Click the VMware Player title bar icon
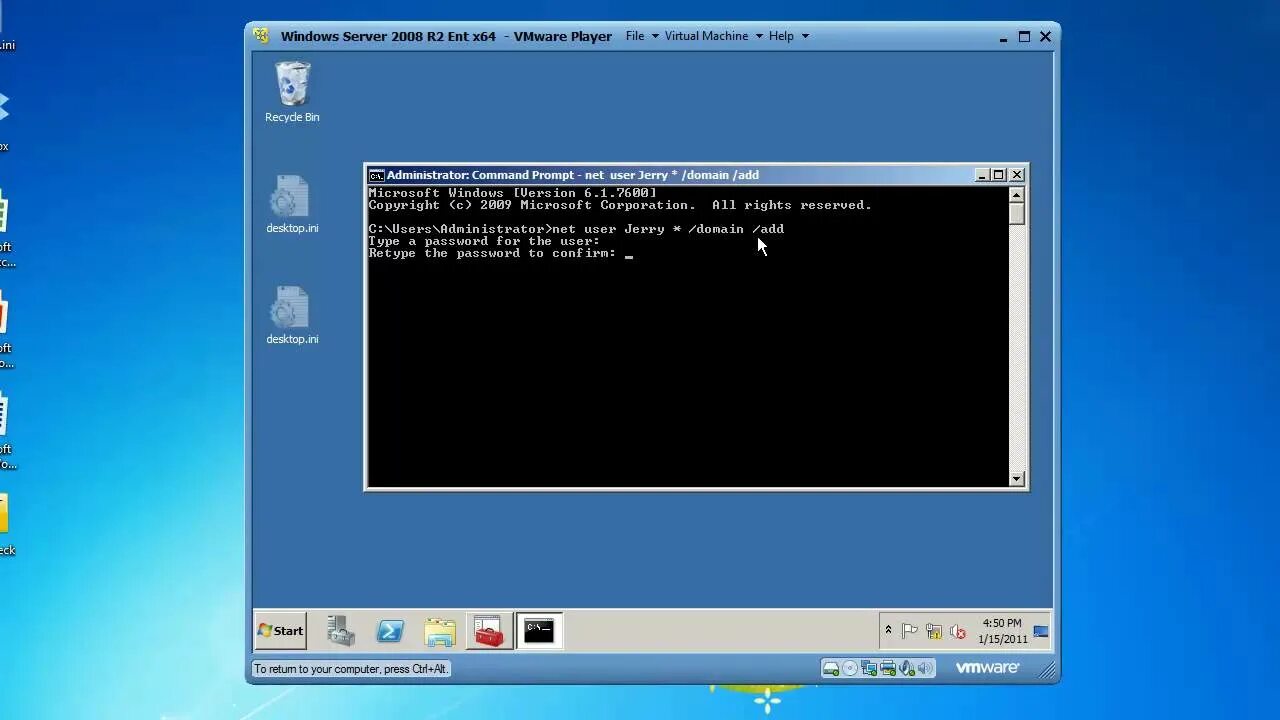Image resolution: width=1280 pixels, height=720 pixels. click(262, 36)
